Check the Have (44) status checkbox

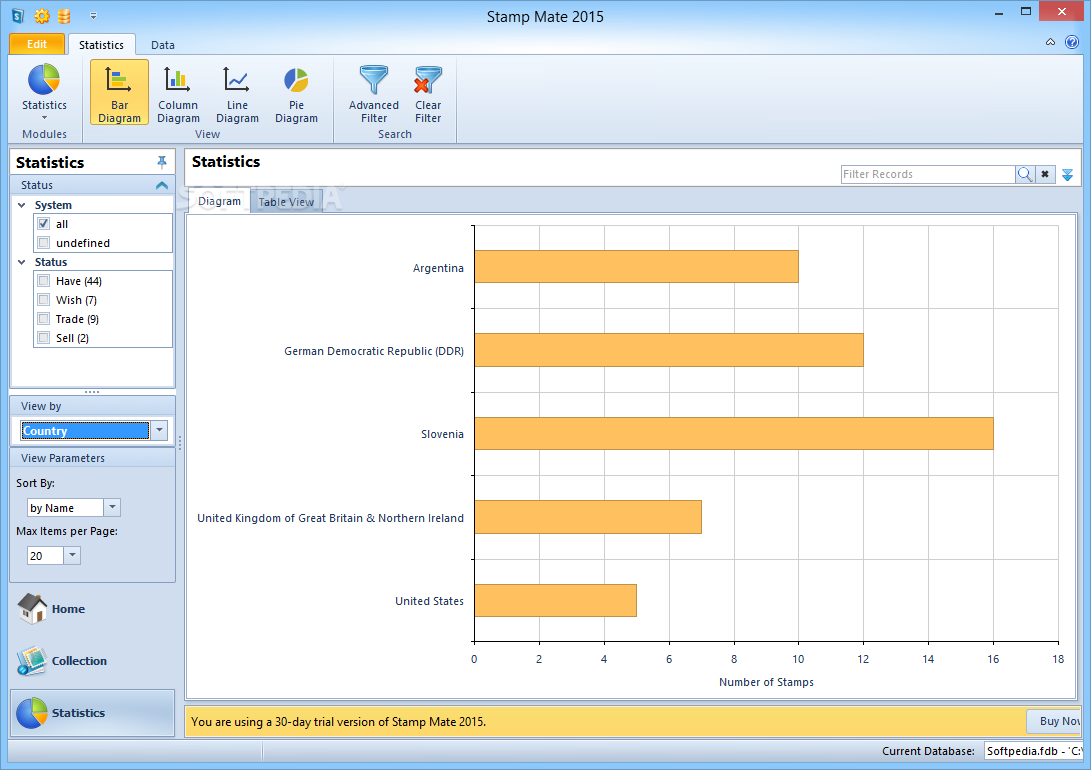(44, 281)
